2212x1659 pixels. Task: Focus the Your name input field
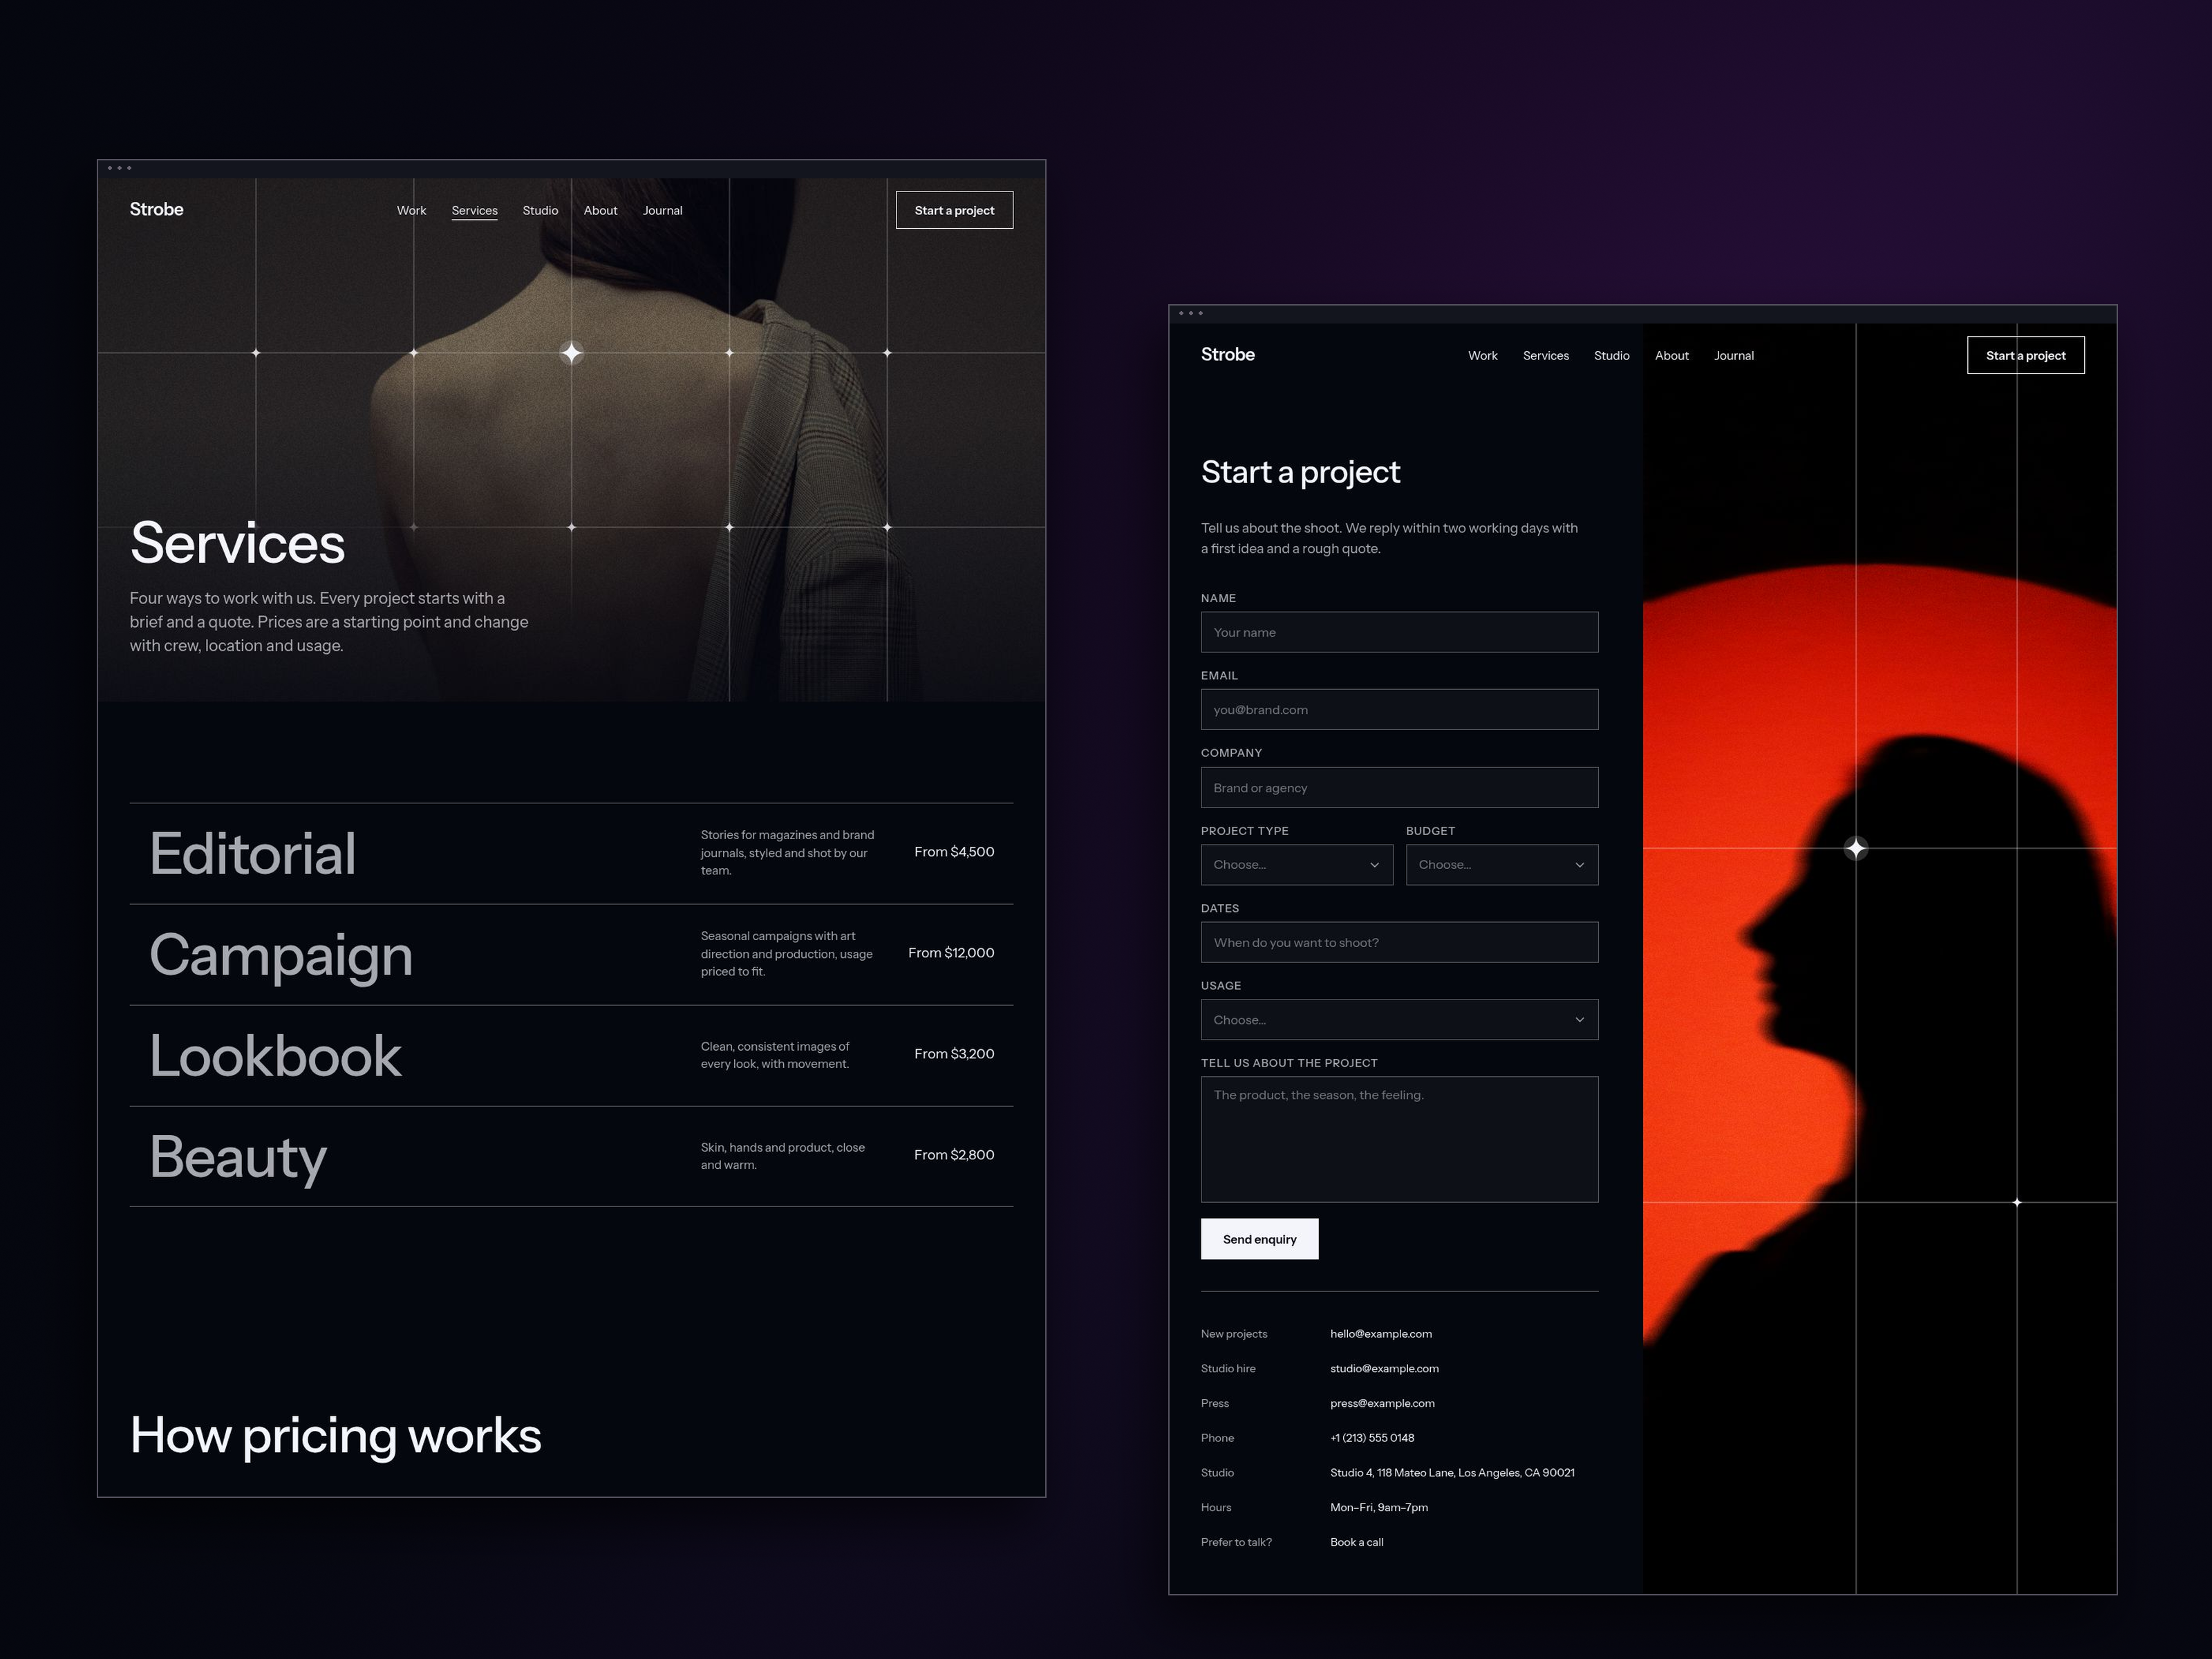click(1399, 632)
